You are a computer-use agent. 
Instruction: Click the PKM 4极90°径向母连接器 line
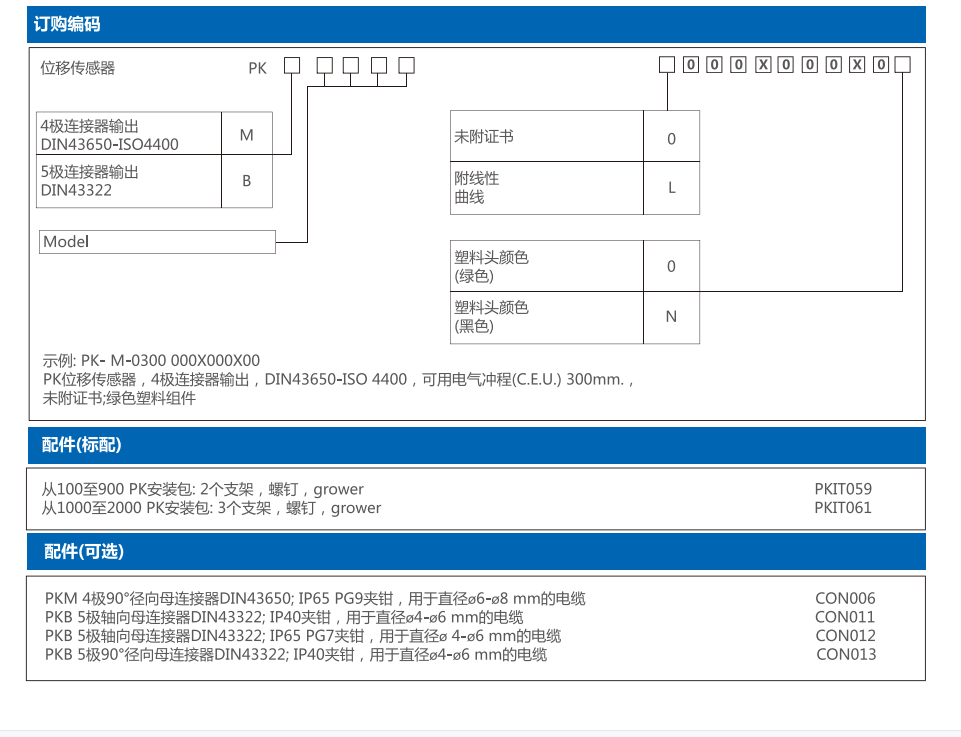click(315, 599)
